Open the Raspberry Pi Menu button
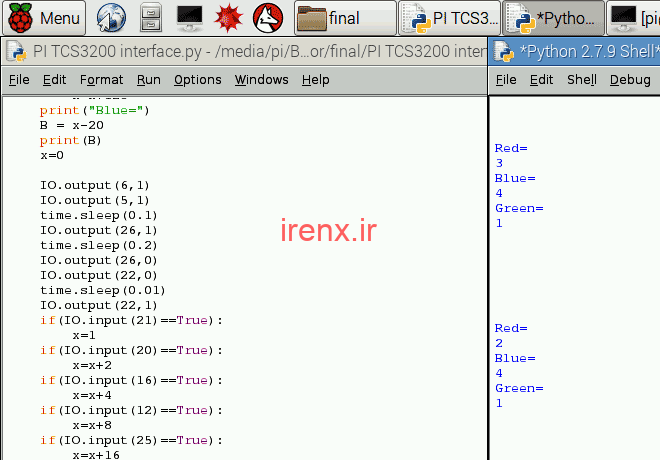 (x=45, y=17)
